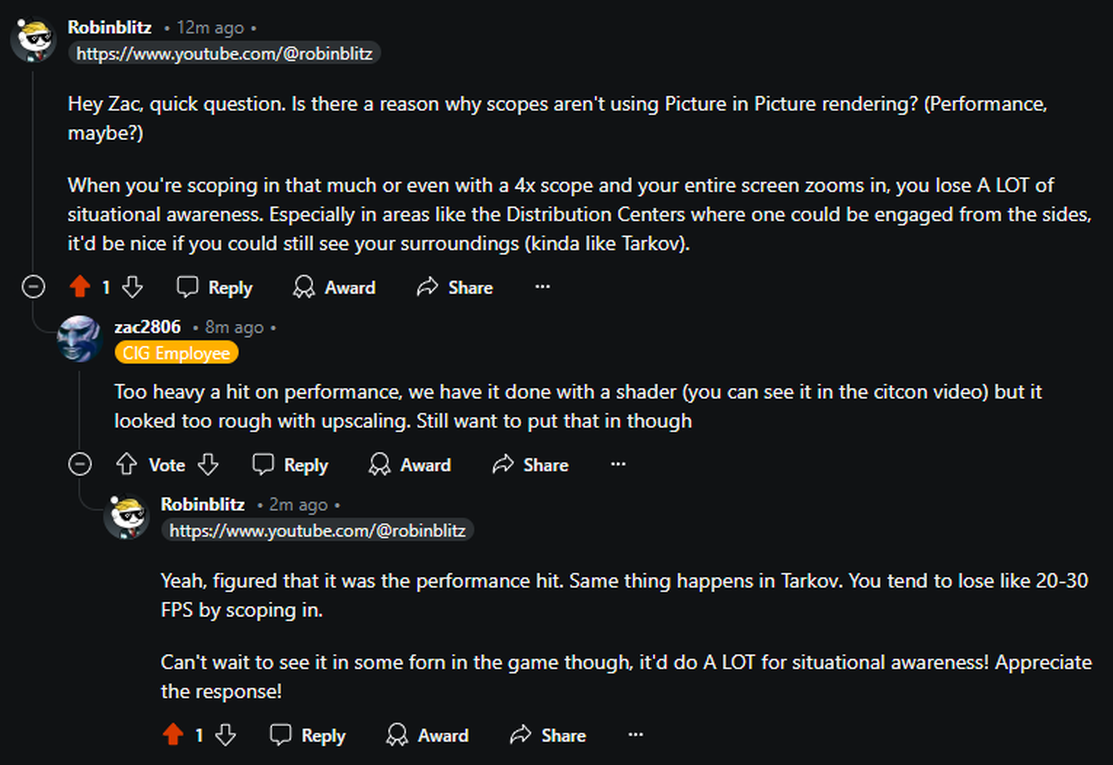
Task: Open zac2806's user profile name
Action: (147, 327)
